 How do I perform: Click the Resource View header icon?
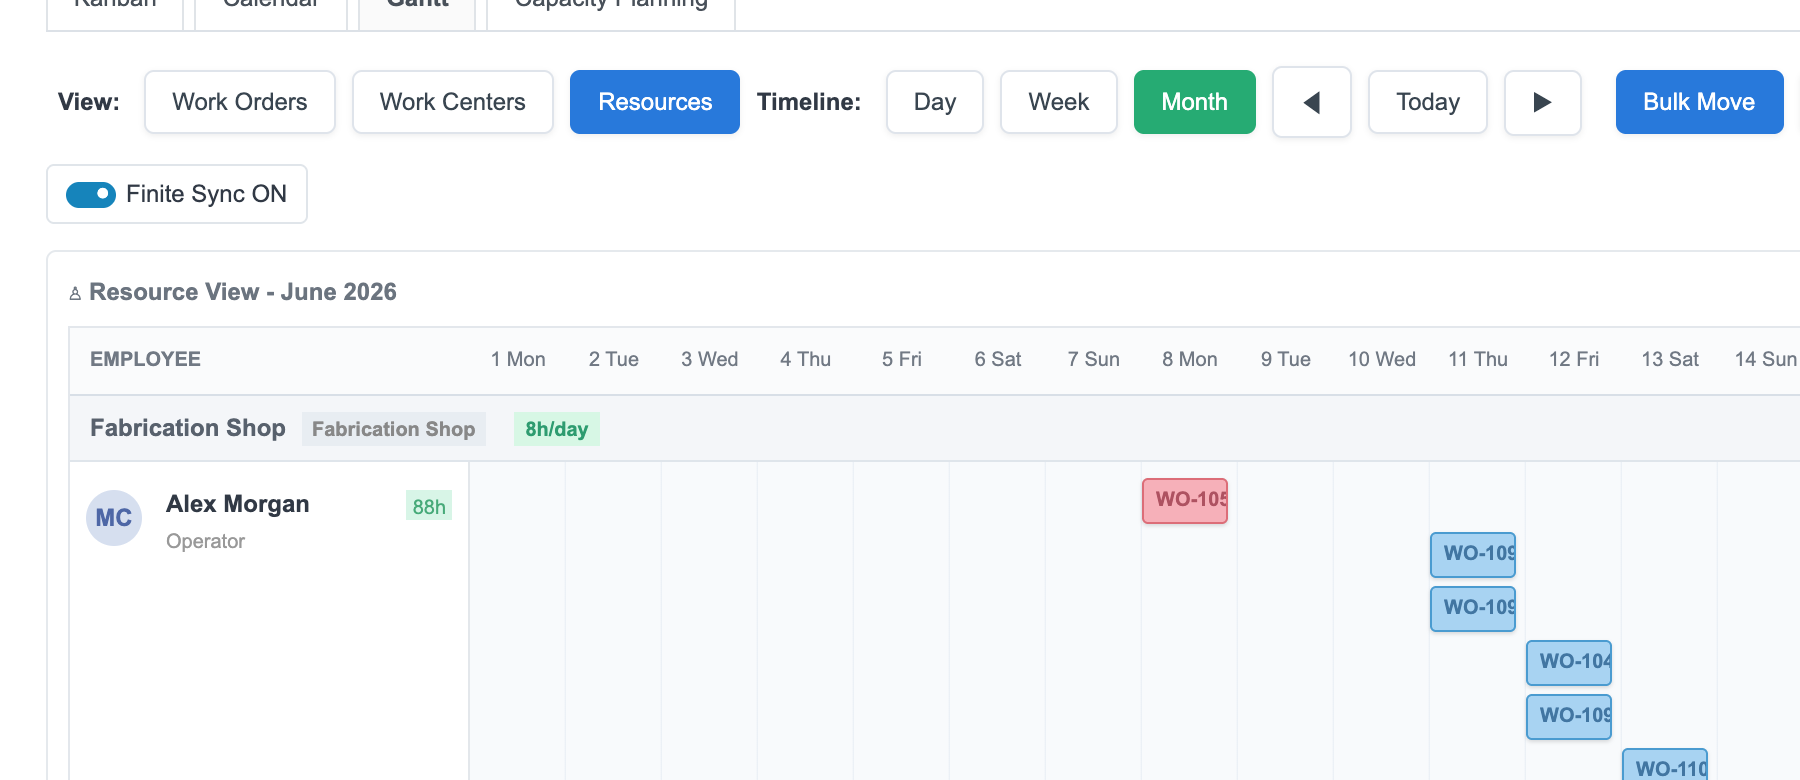click(x=75, y=293)
